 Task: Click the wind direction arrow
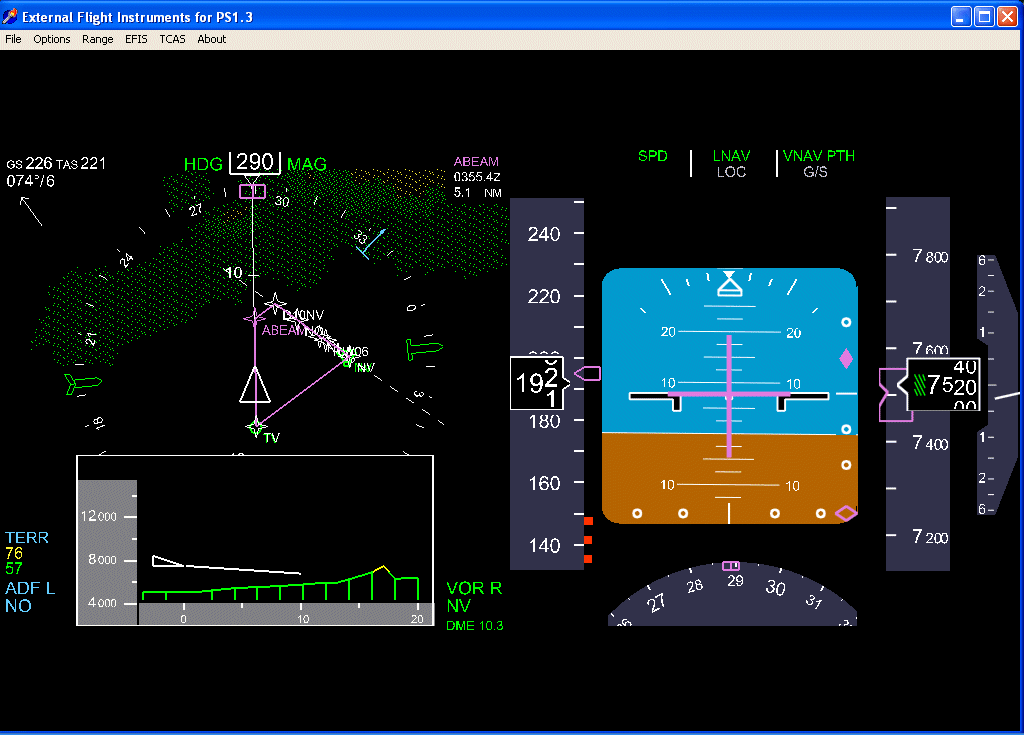coord(31,211)
